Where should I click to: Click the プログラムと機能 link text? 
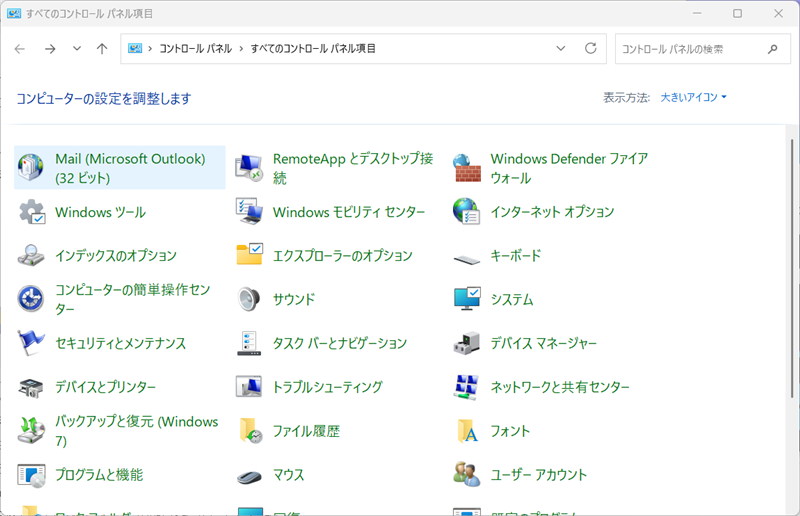(99, 475)
